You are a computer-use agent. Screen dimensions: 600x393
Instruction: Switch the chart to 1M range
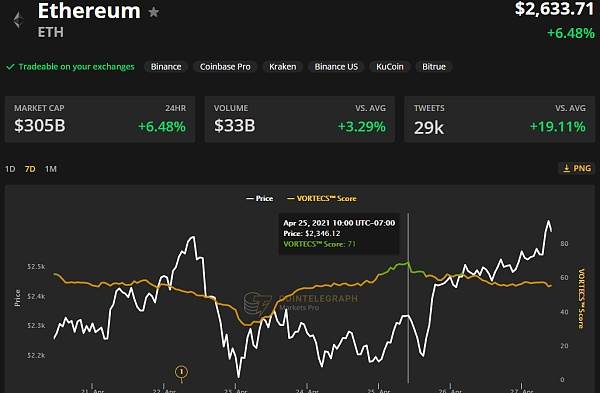pos(51,169)
